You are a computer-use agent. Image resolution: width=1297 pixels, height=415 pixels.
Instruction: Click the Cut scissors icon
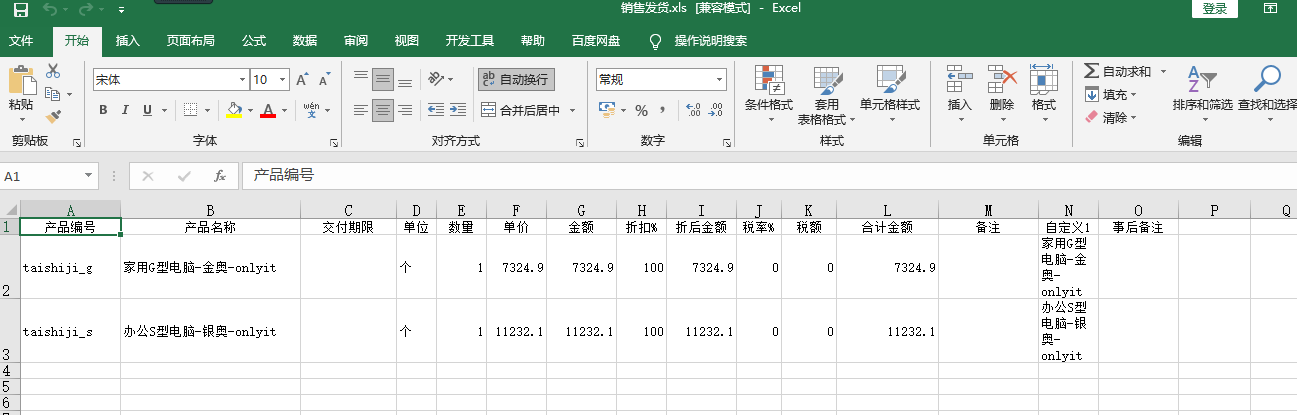[53, 71]
